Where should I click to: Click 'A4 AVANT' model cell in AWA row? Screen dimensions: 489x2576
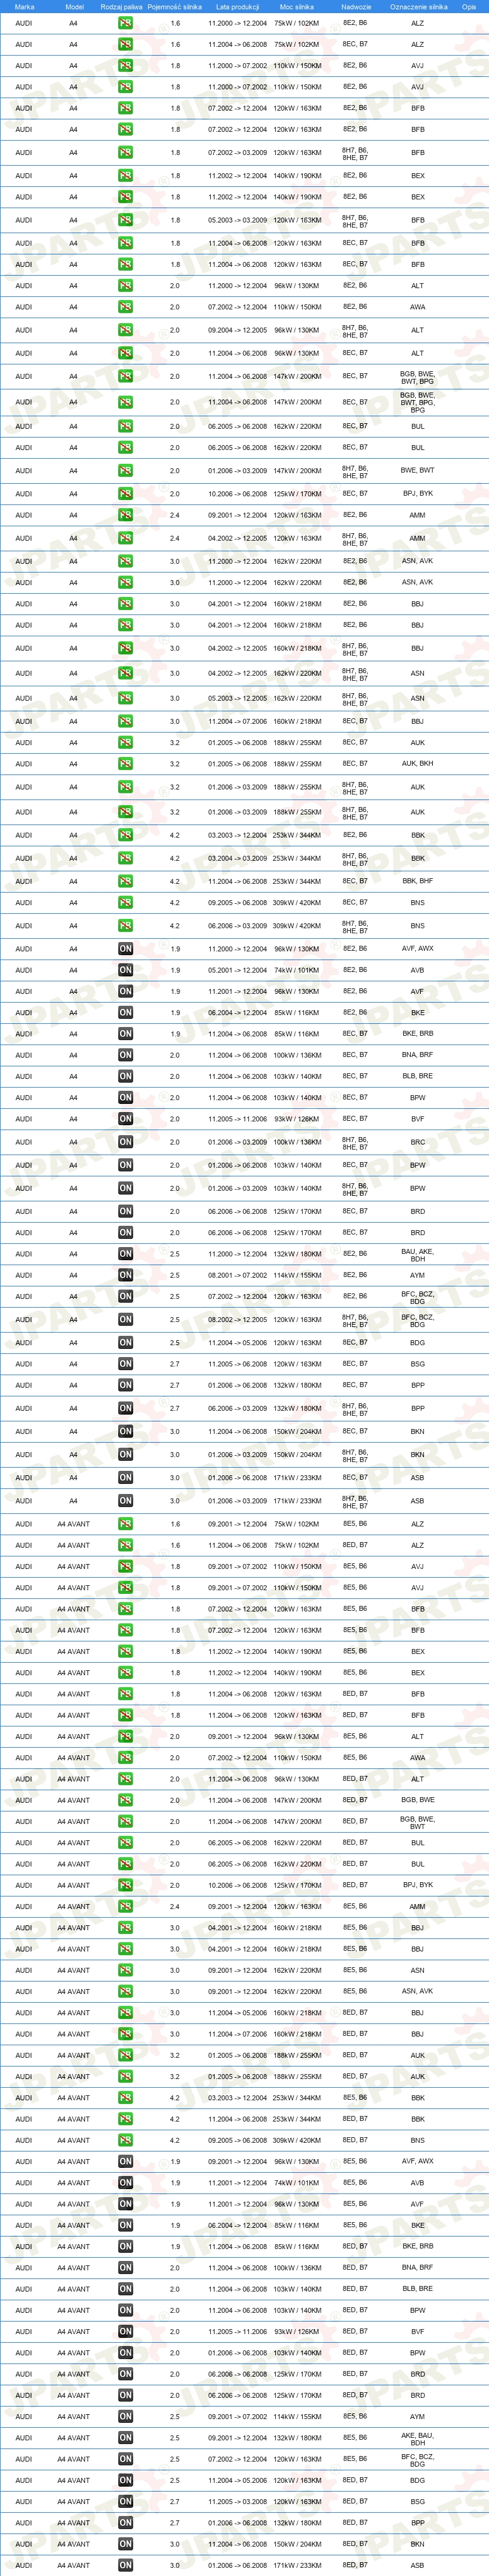pos(73,1757)
